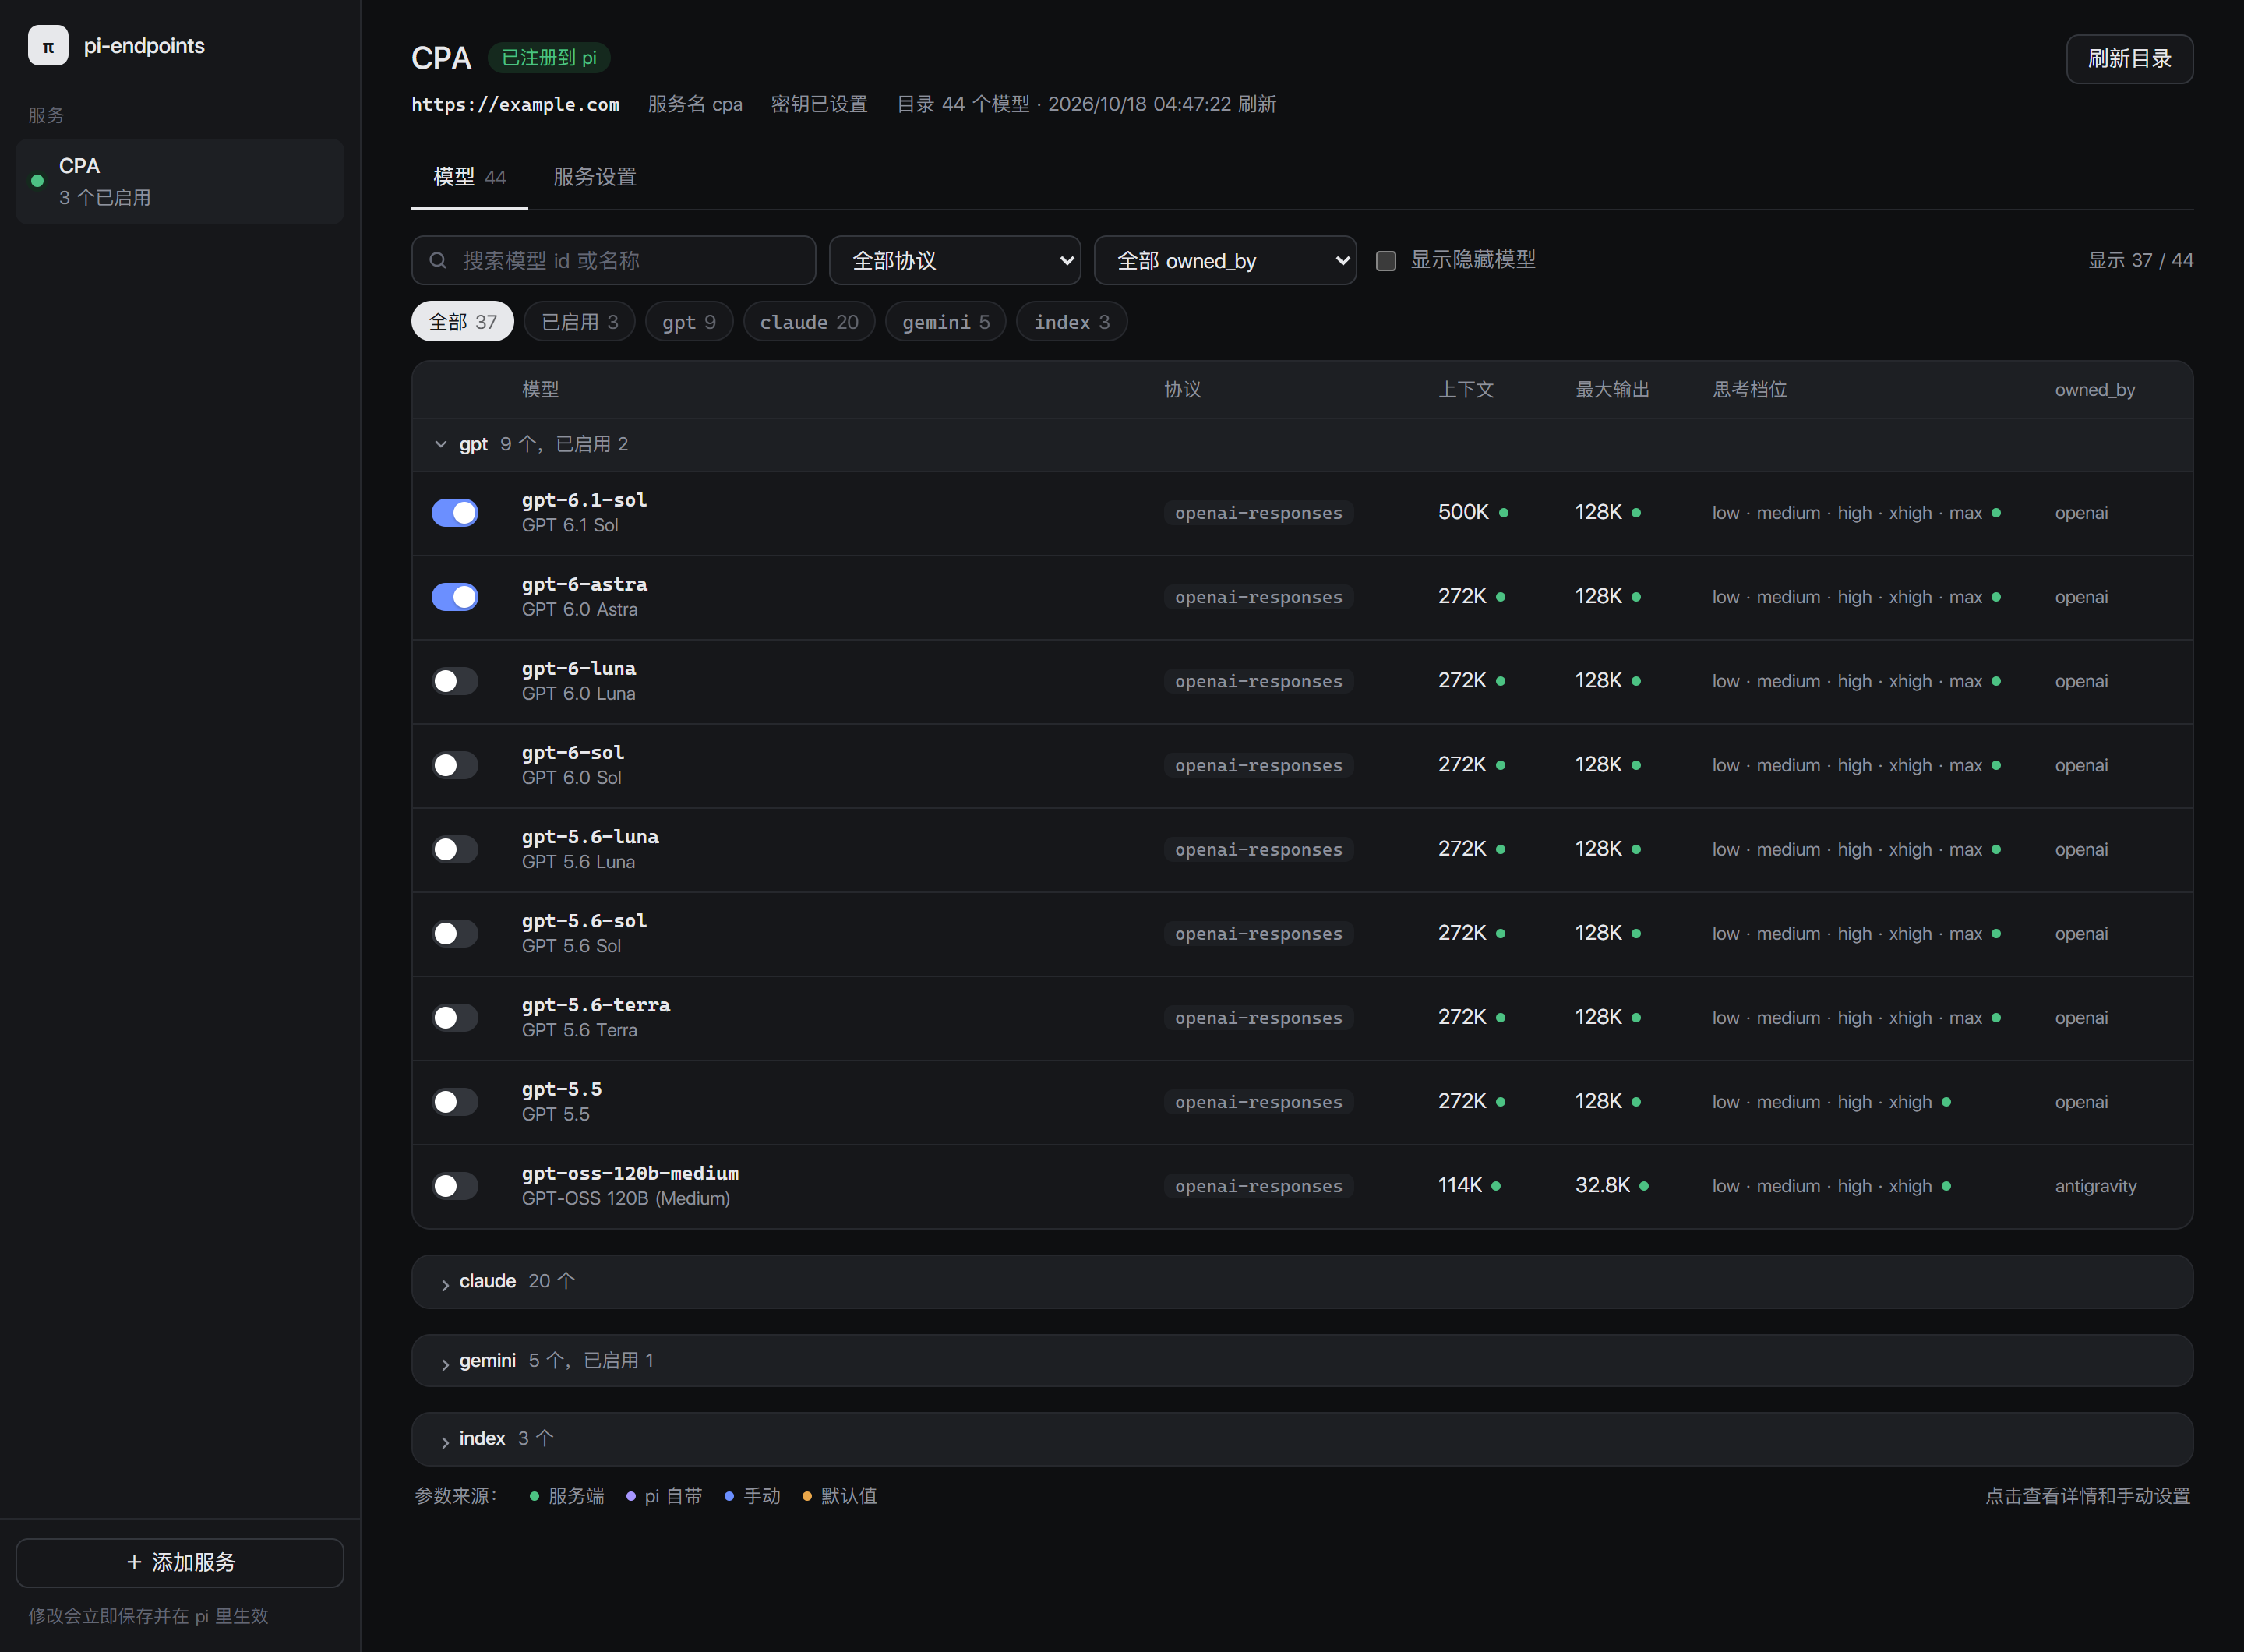Viewport: 2244px width, 1652px height.
Task: Click the pi 自带 purple legend dot
Action: tap(631, 1497)
